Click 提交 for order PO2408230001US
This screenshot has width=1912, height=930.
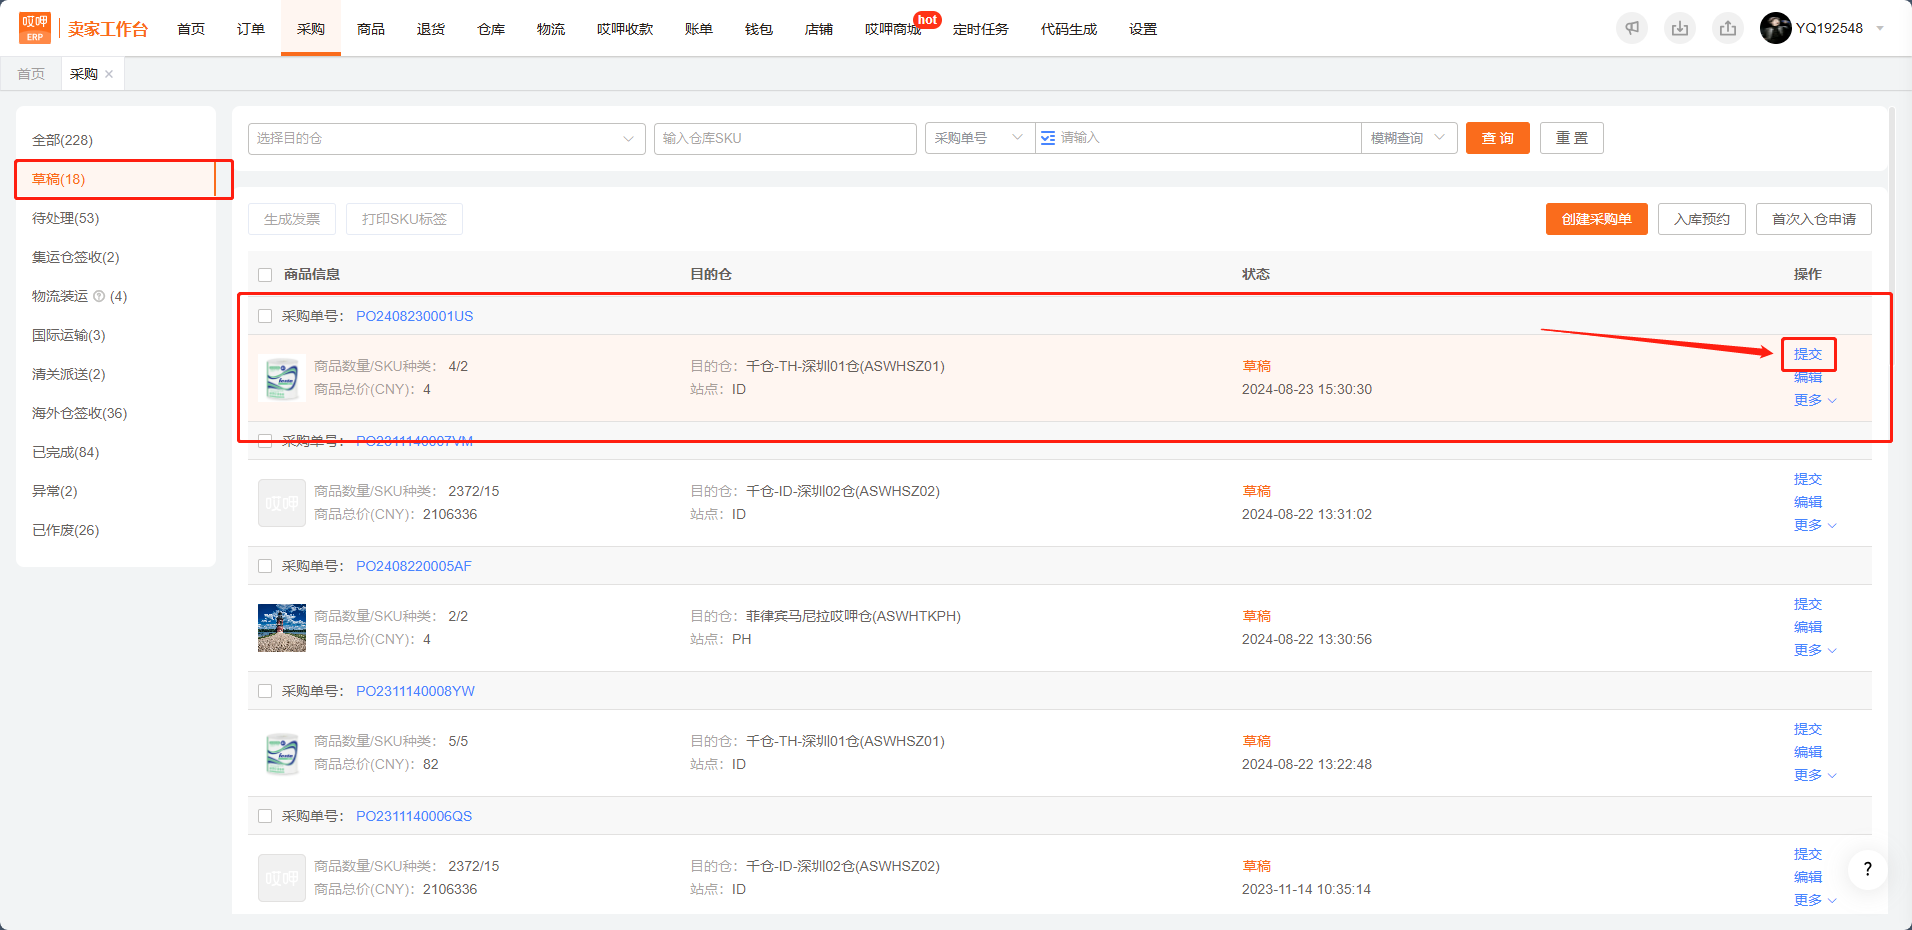[1808, 354]
